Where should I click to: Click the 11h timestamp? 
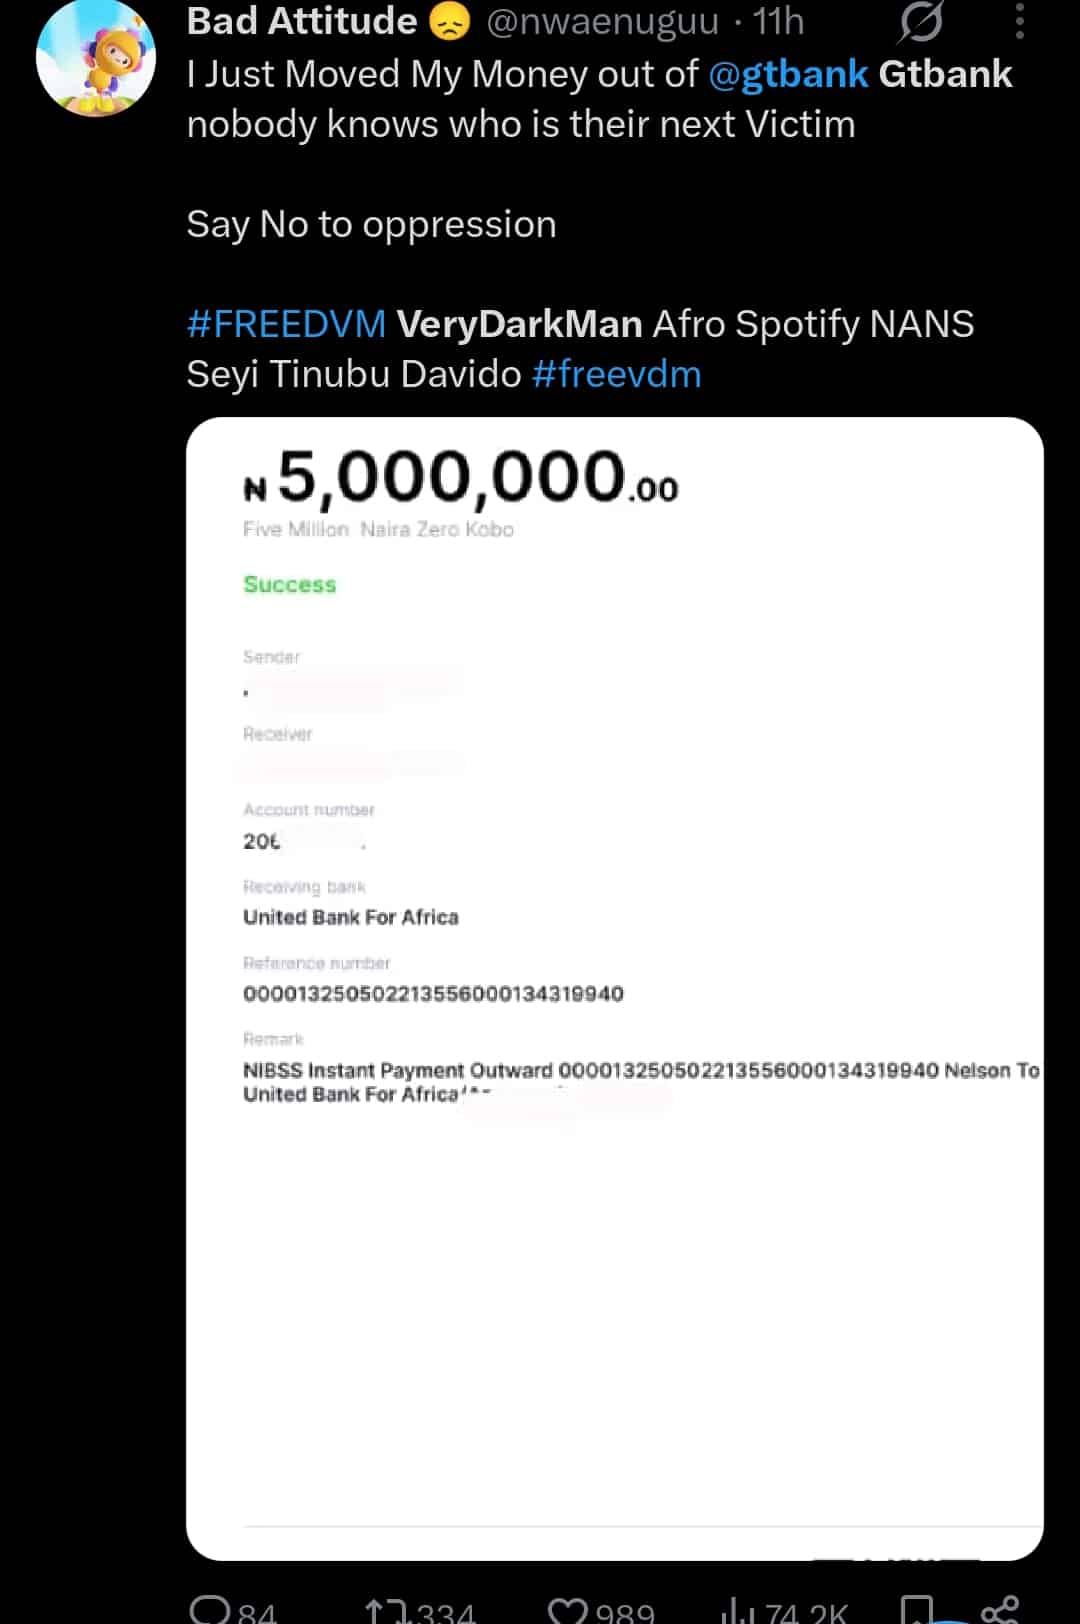pos(778,22)
